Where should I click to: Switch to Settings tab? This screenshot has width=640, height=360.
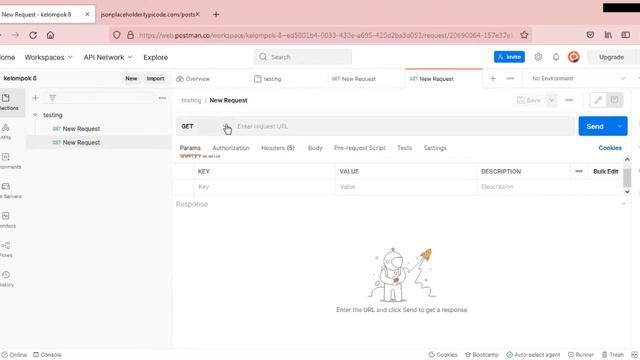coord(435,148)
